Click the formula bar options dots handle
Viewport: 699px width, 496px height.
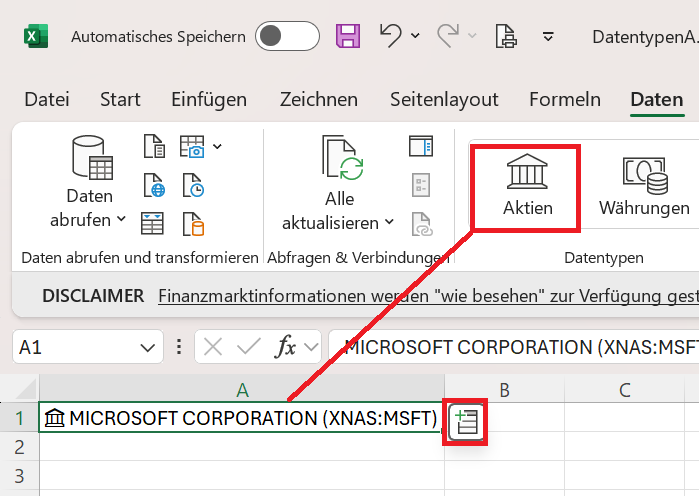[x=179, y=347]
